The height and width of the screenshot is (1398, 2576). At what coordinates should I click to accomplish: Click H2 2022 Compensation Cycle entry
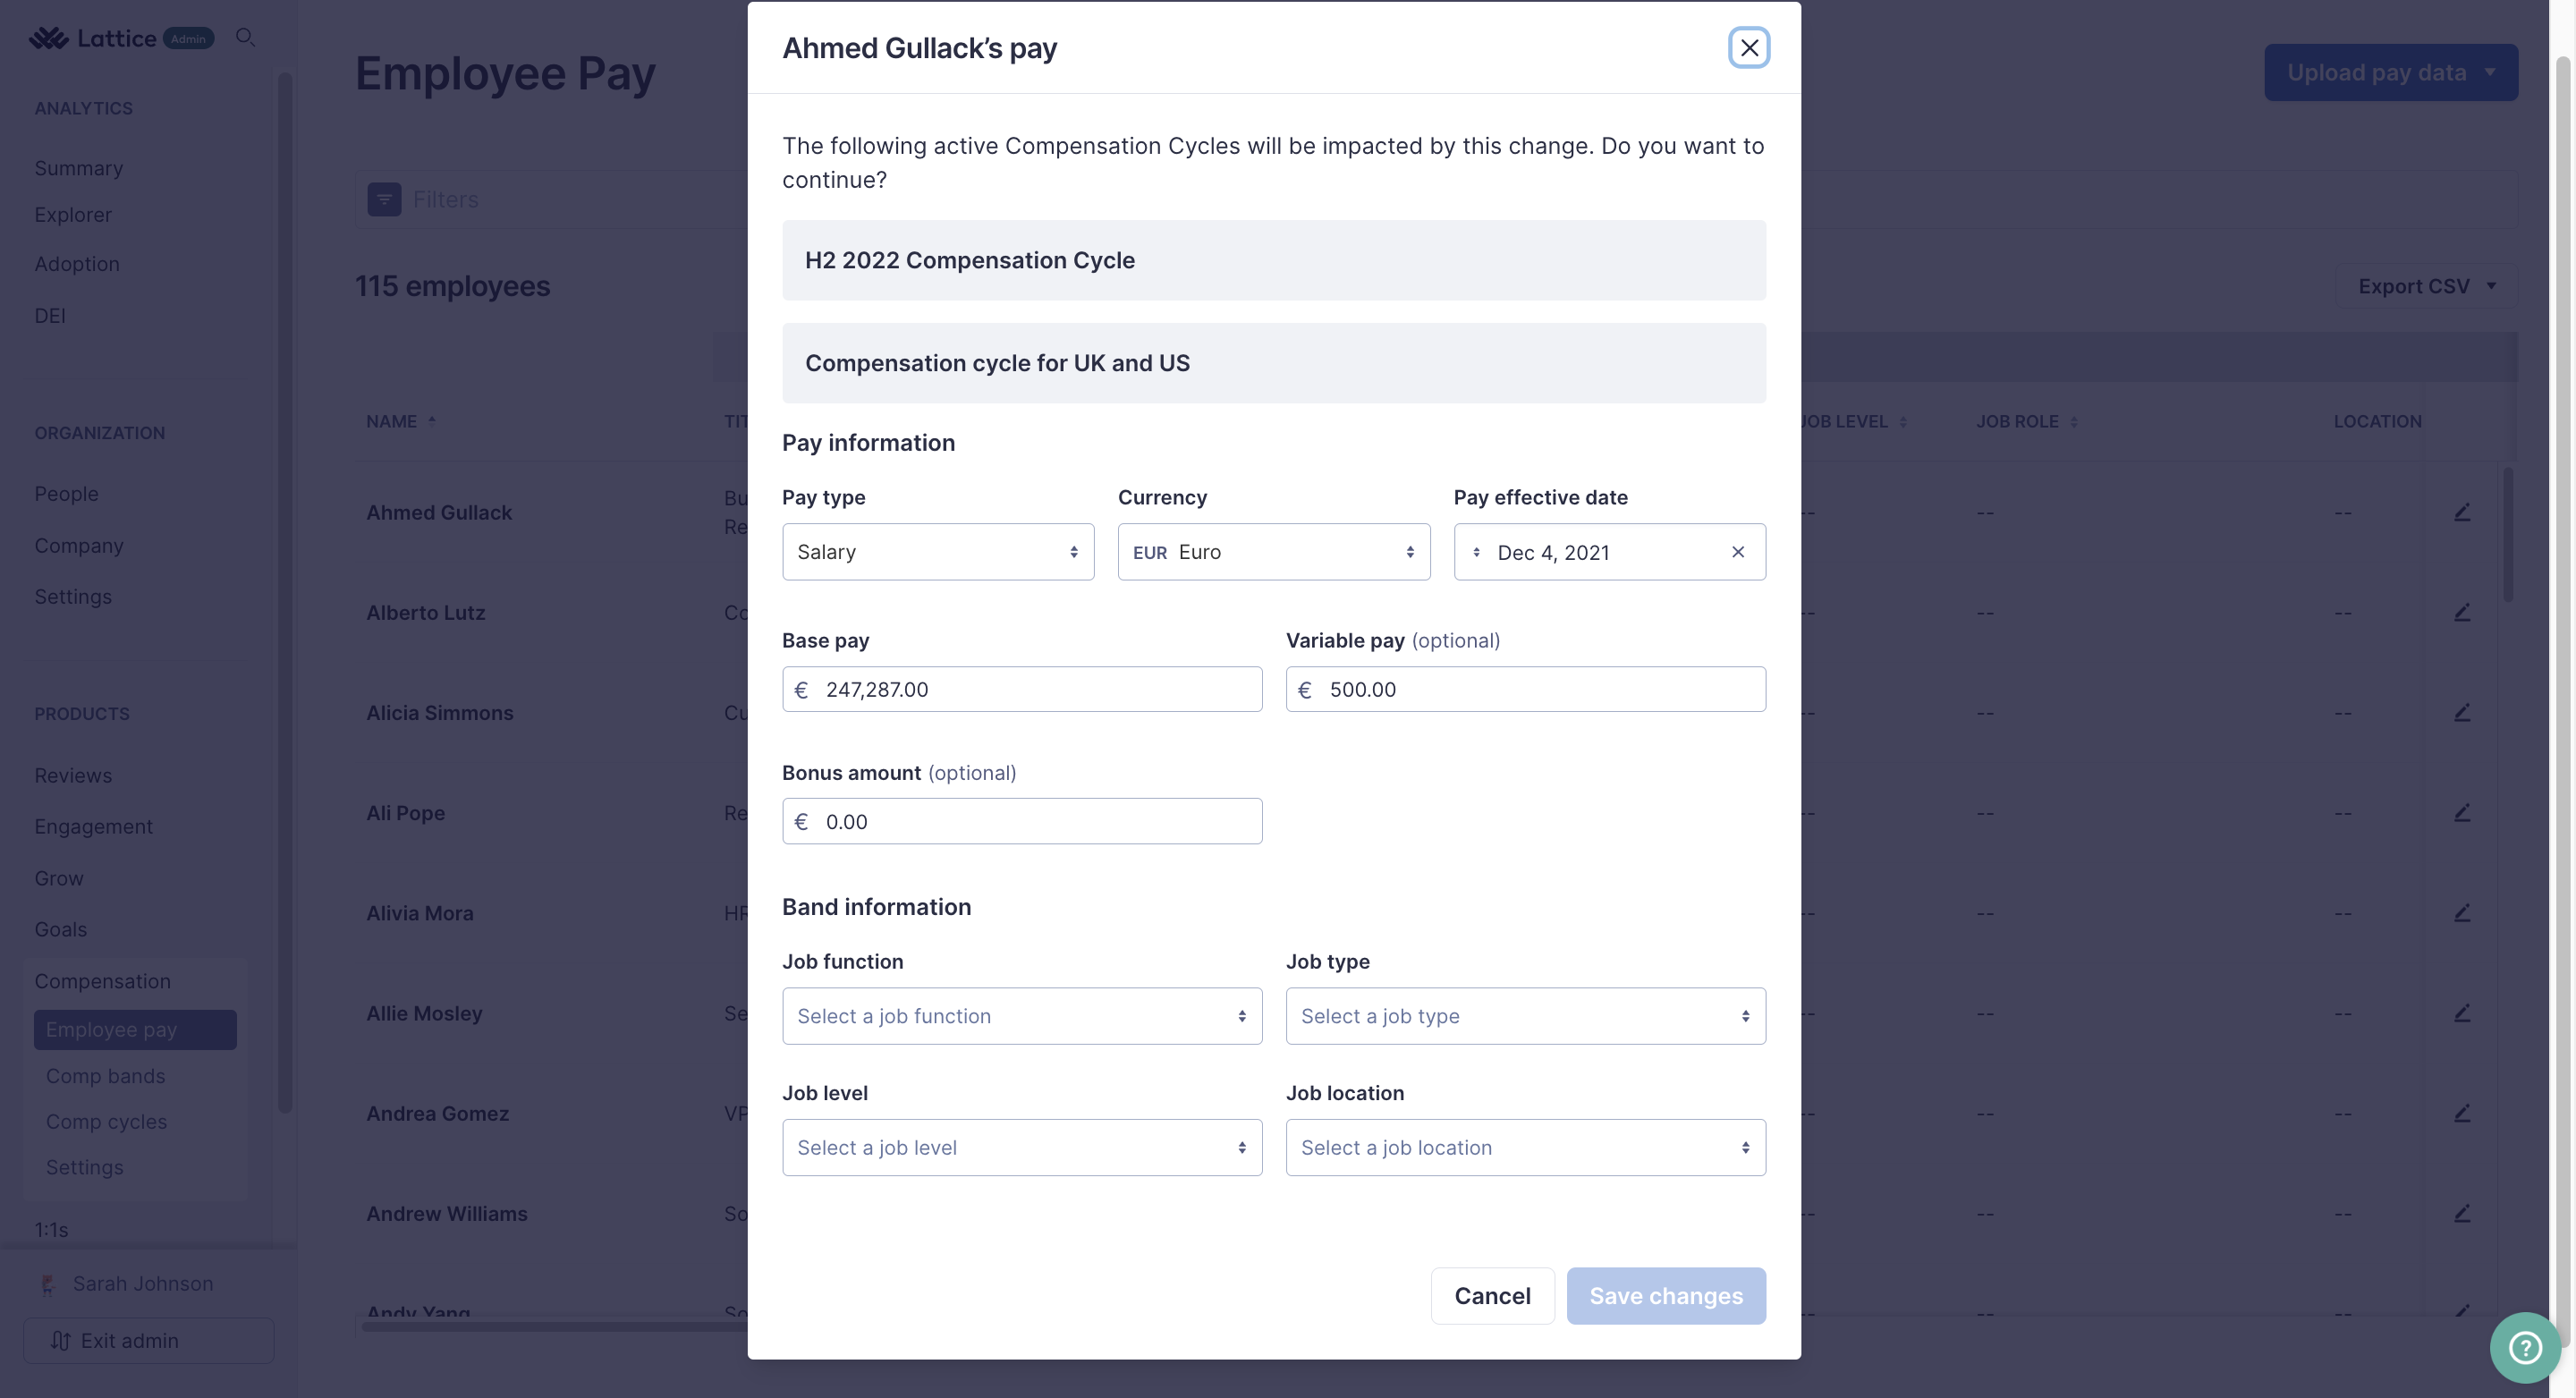[1274, 260]
